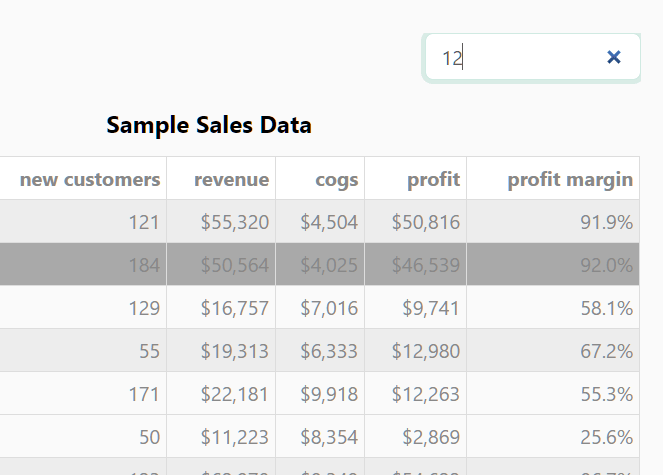
Task: Select the revenue cell $11,223
Action: click(234, 437)
